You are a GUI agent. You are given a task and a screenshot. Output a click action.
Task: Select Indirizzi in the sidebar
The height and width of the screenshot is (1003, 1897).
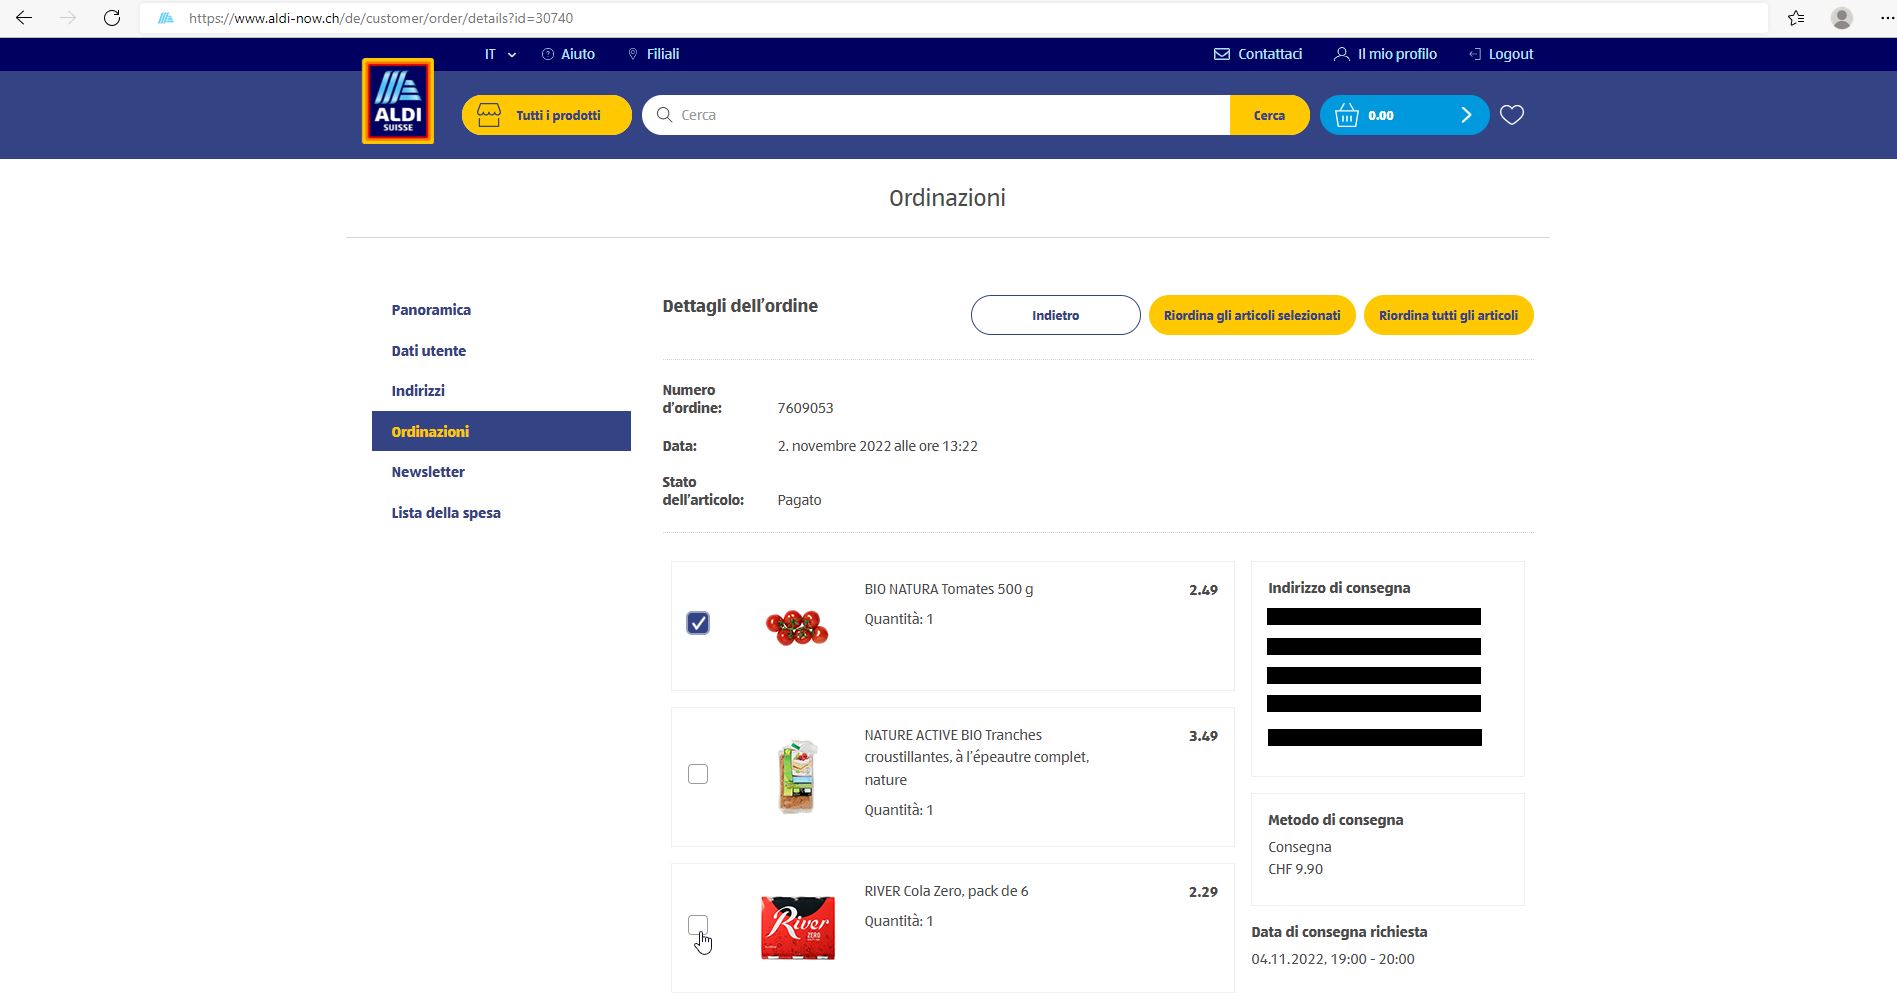[x=418, y=391]
